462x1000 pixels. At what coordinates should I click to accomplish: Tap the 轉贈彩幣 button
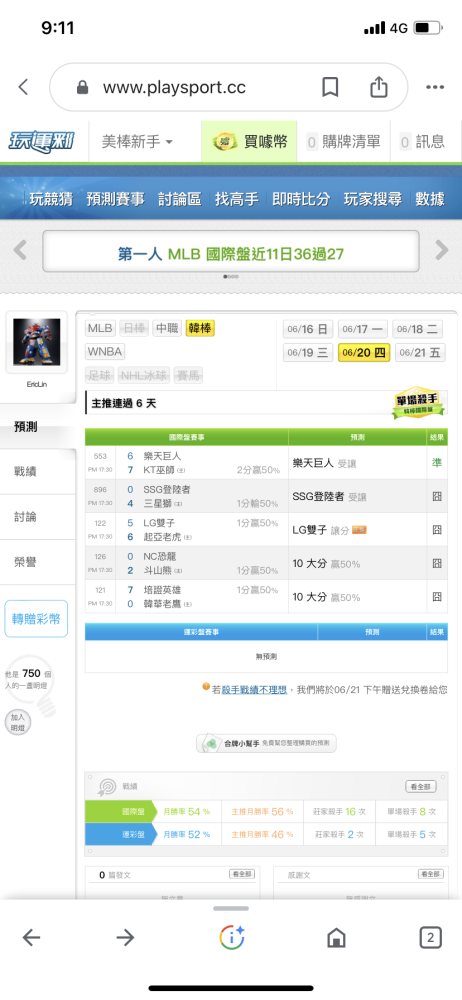[36, 619]
